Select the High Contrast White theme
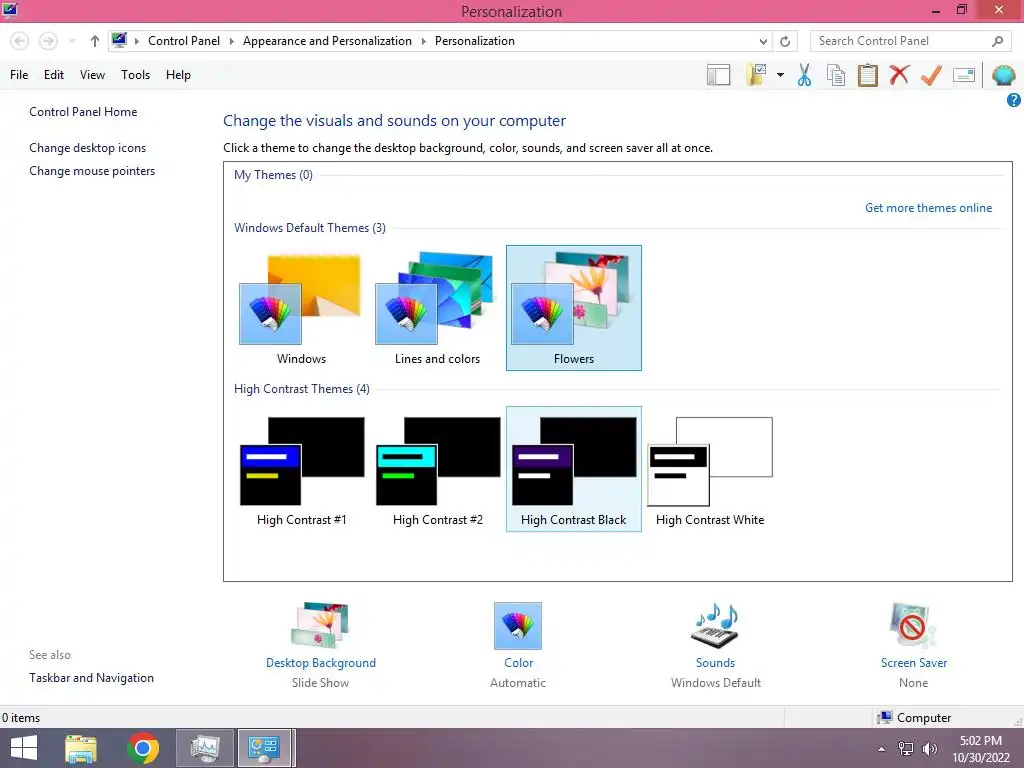This screenshot has height=768, width=1024. (x=710, y=470)
